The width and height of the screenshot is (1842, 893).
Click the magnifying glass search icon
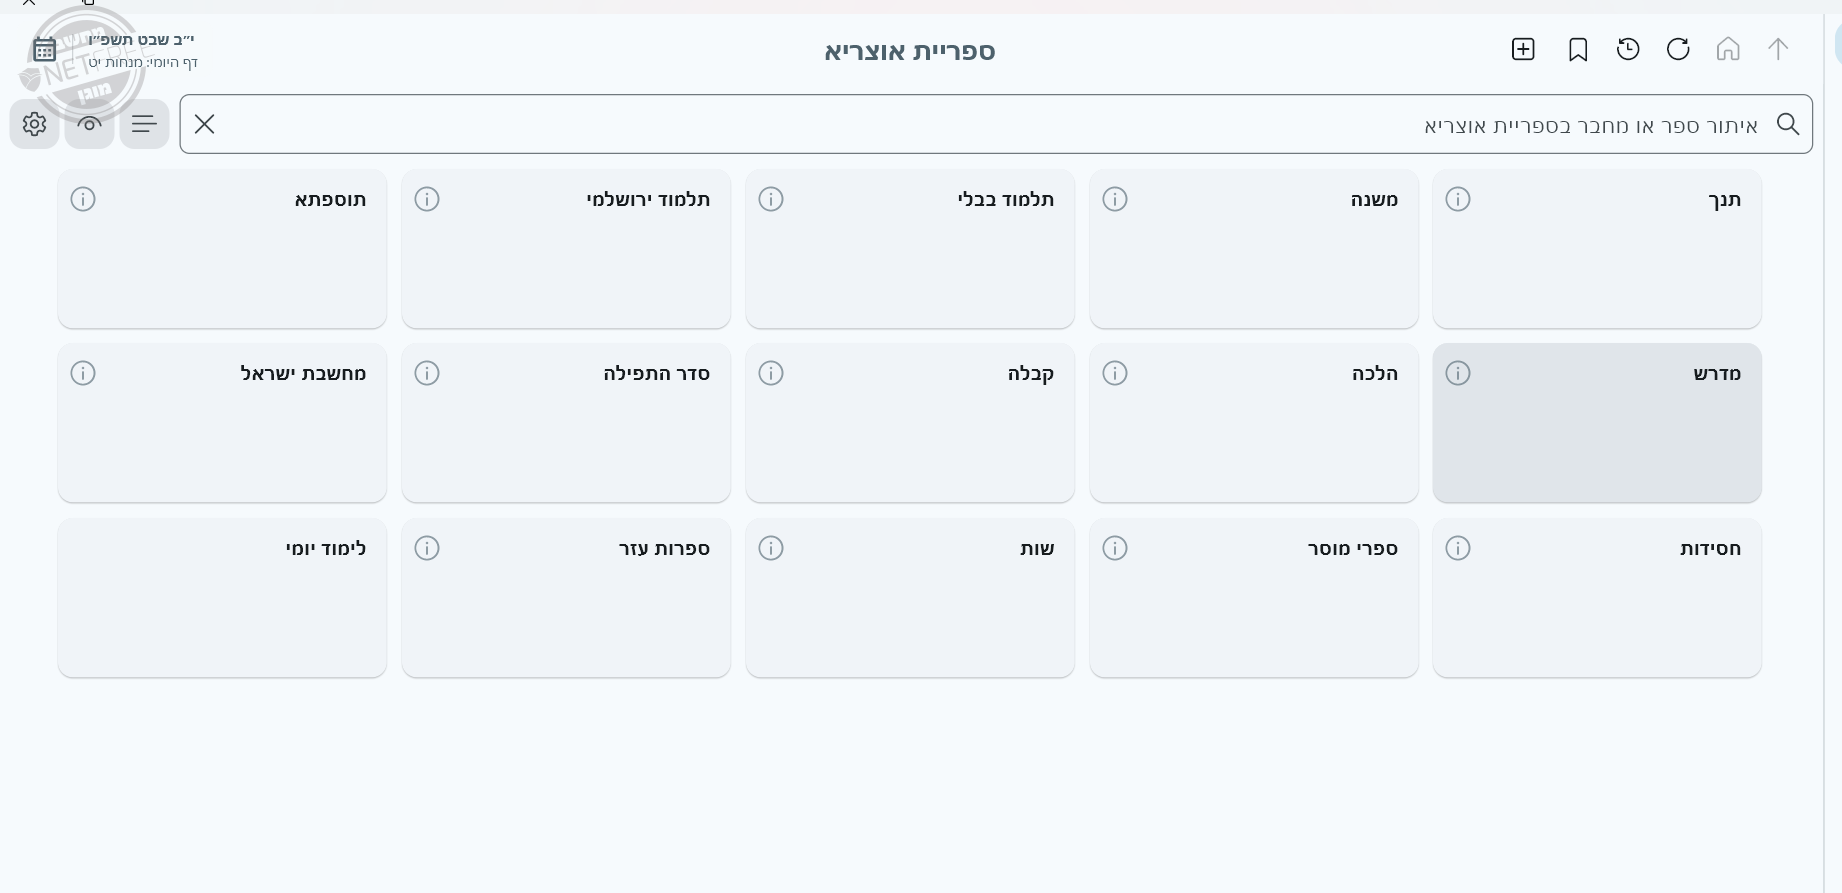(x=1788, y=124)
